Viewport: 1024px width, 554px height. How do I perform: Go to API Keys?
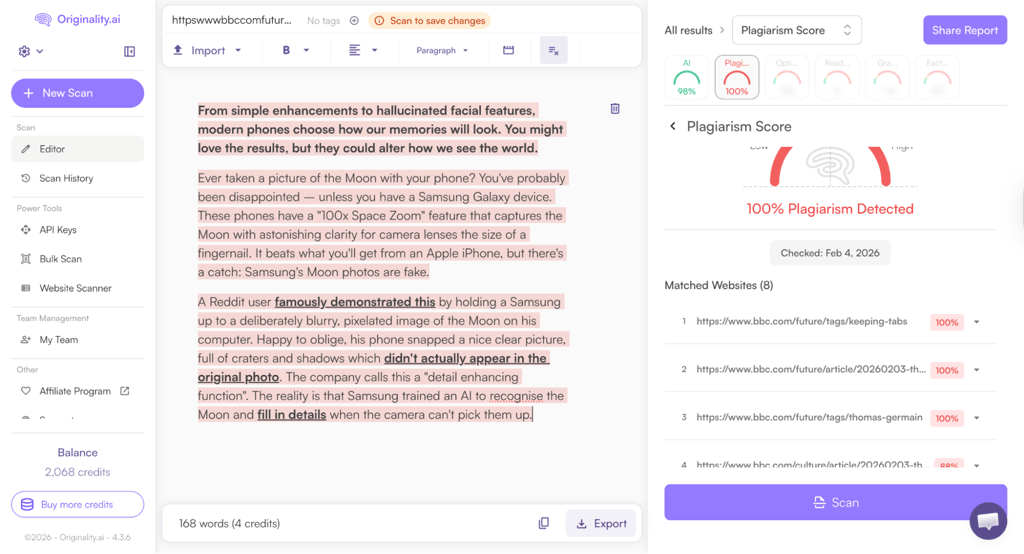coord(78,229)
